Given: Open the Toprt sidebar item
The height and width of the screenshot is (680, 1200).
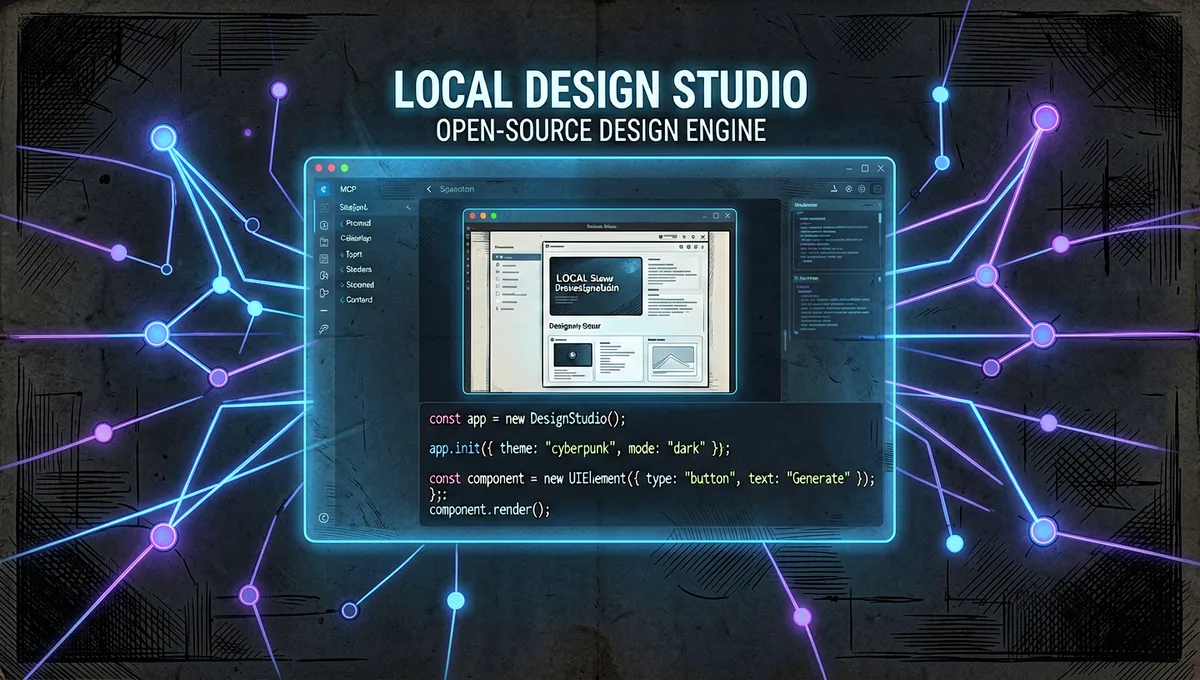Looking at the screenshot, I should pyautogui.click(x=355, y=254).
